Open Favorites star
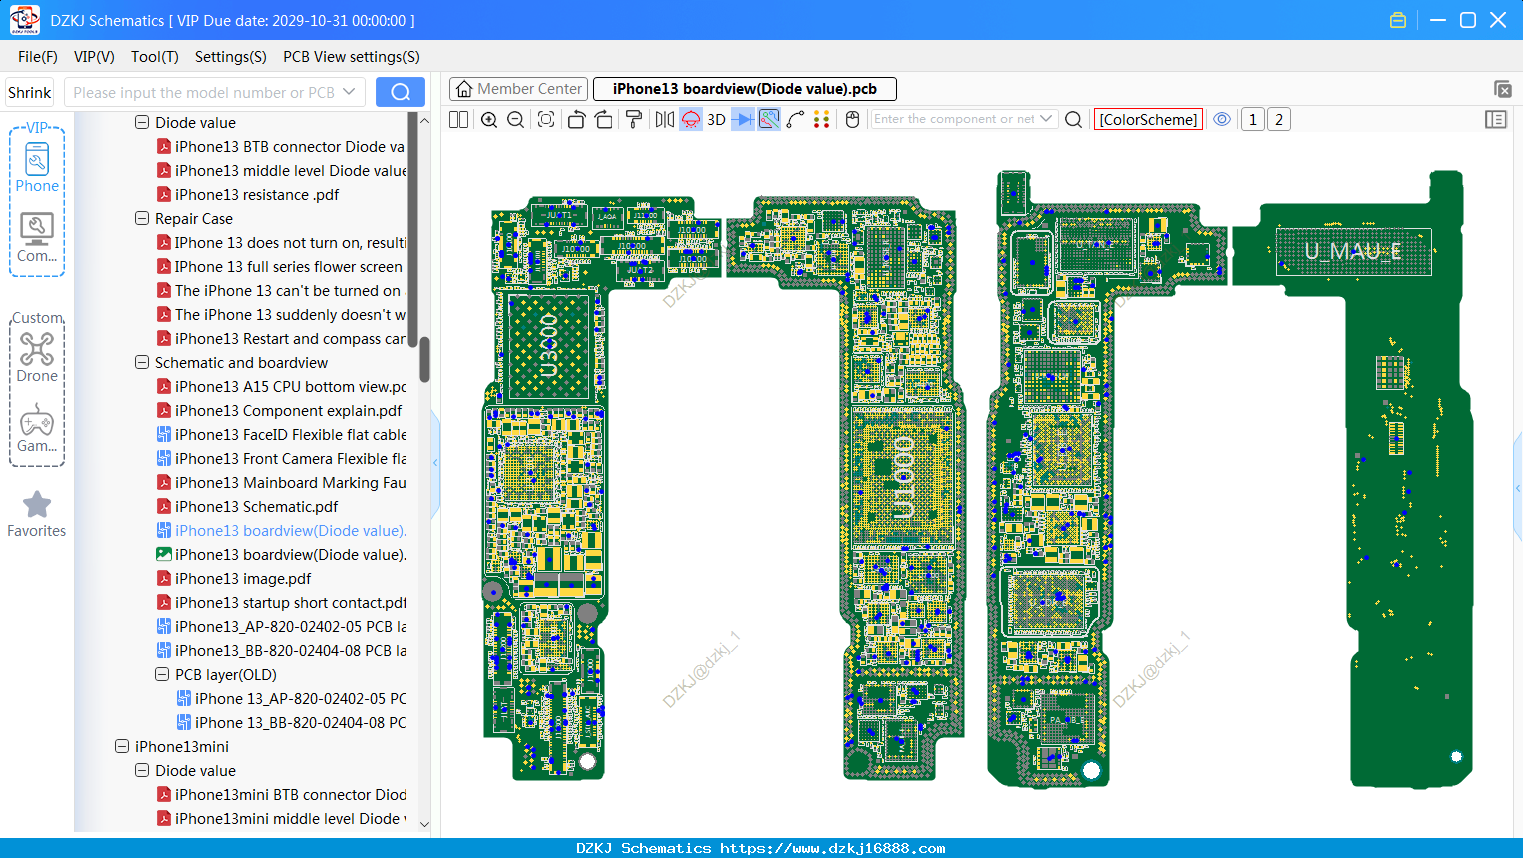The width and height of the screenshot is (1523, 858). point(37,514)
